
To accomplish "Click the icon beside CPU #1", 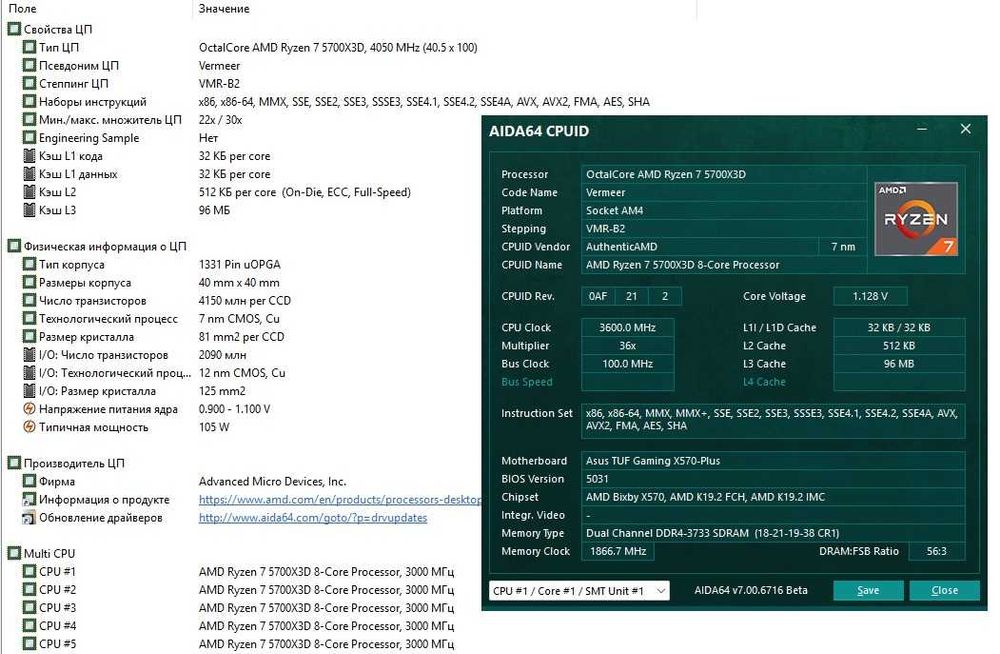I will click(29, 572).
